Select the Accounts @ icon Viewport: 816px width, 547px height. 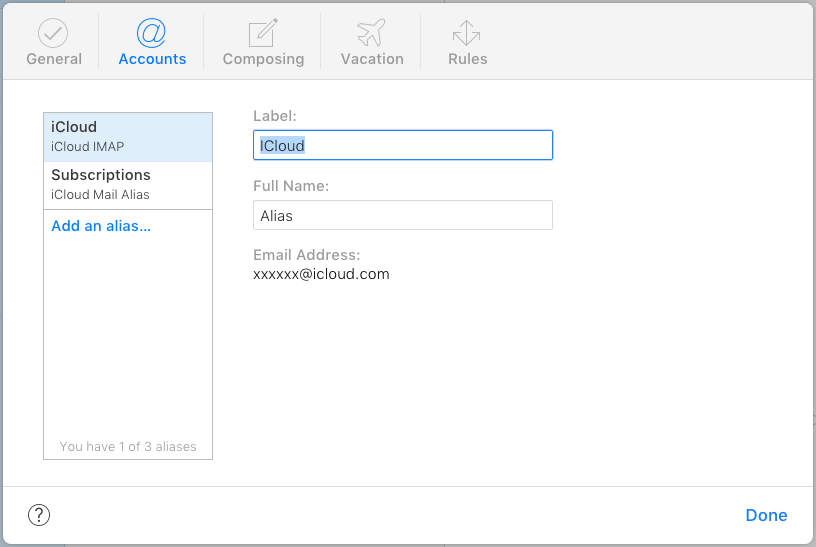pos(151,32)
